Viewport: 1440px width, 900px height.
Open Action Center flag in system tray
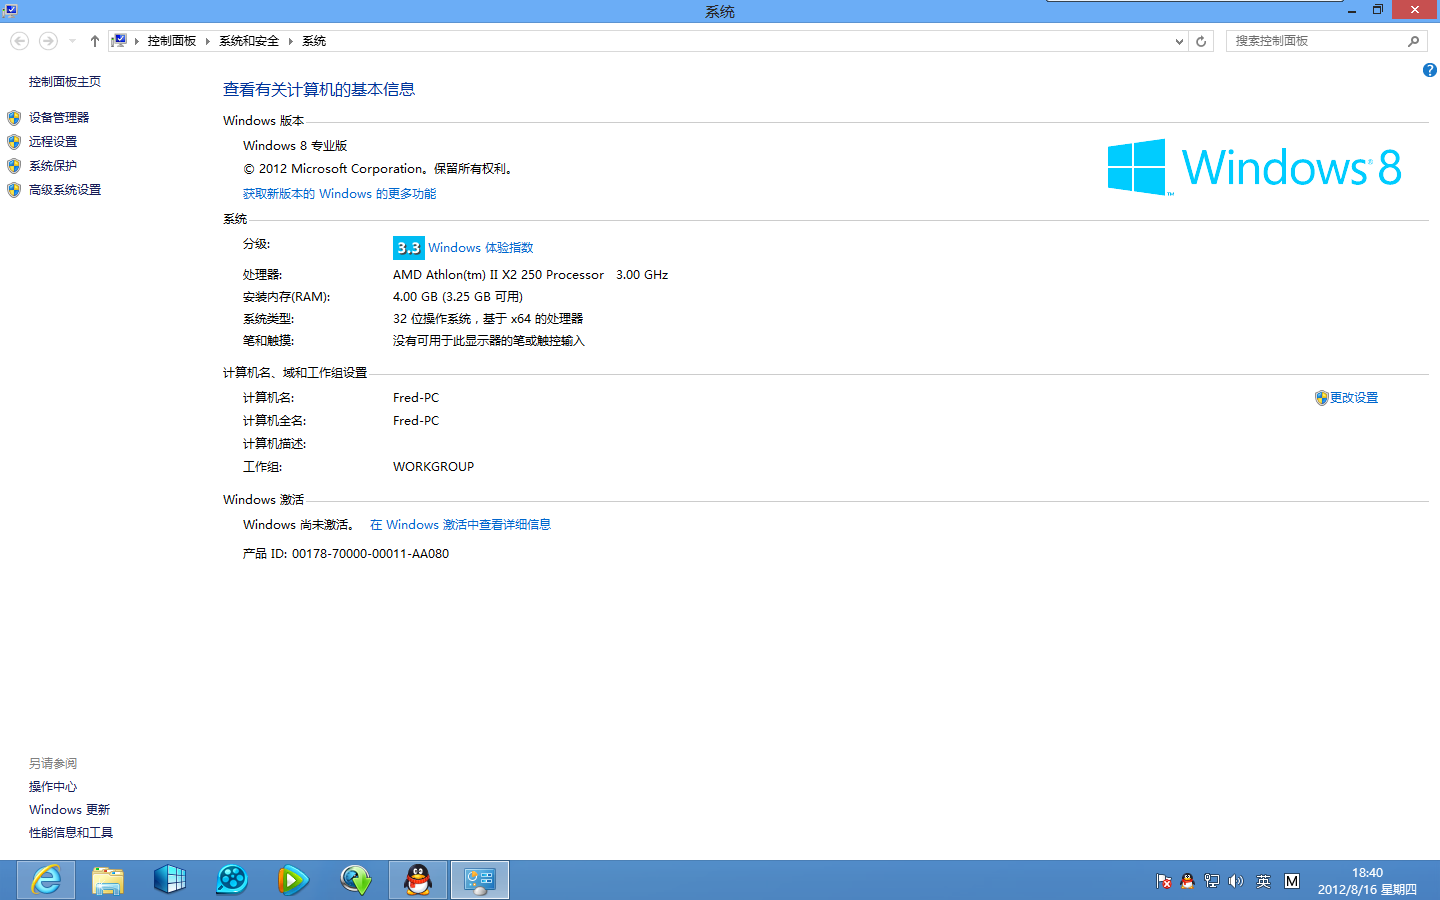(x=1164, y=881)
